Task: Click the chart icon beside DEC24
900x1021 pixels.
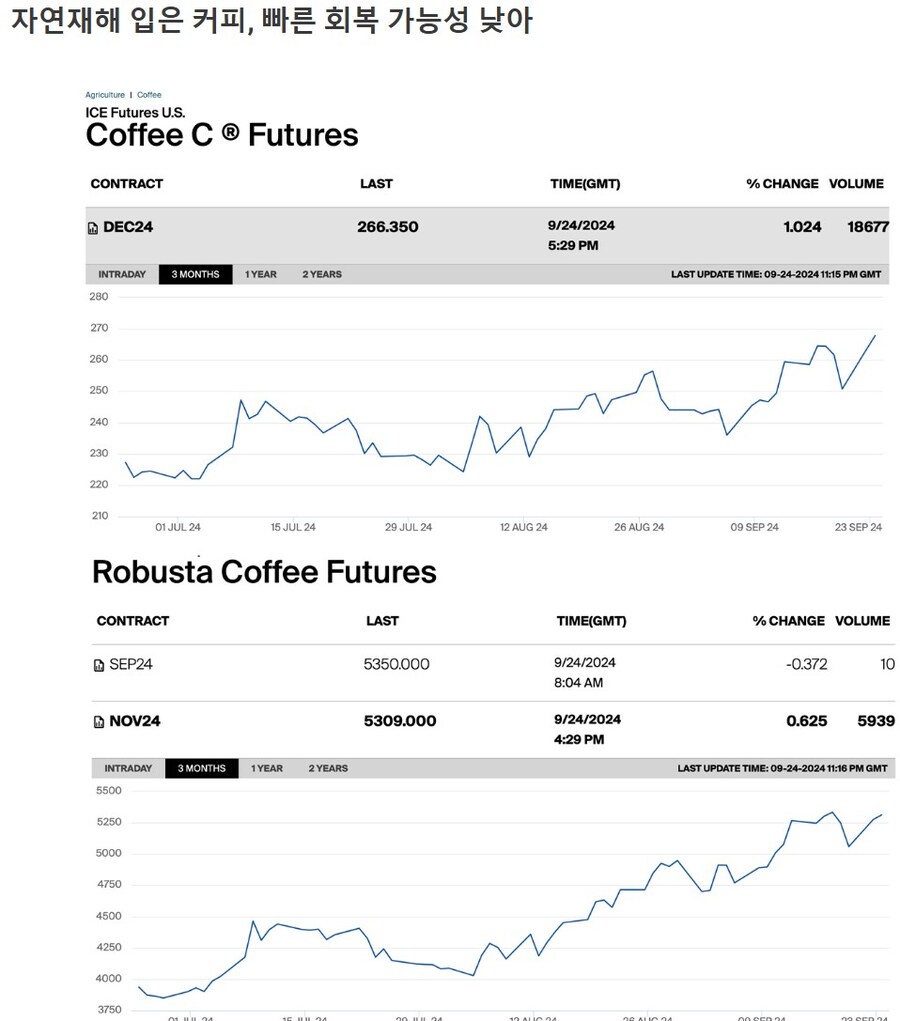Action: (x=94, y=228)
